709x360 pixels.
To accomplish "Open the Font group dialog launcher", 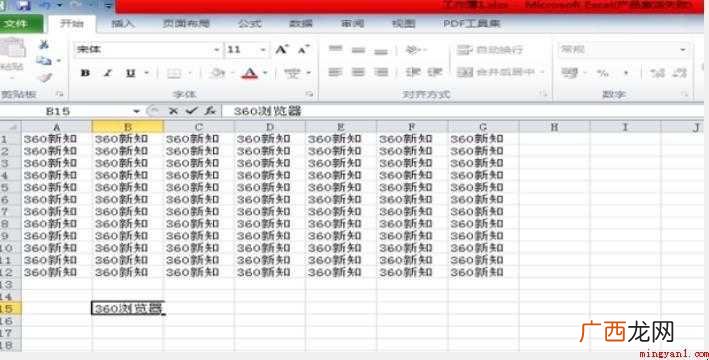I will click(309, 94).
